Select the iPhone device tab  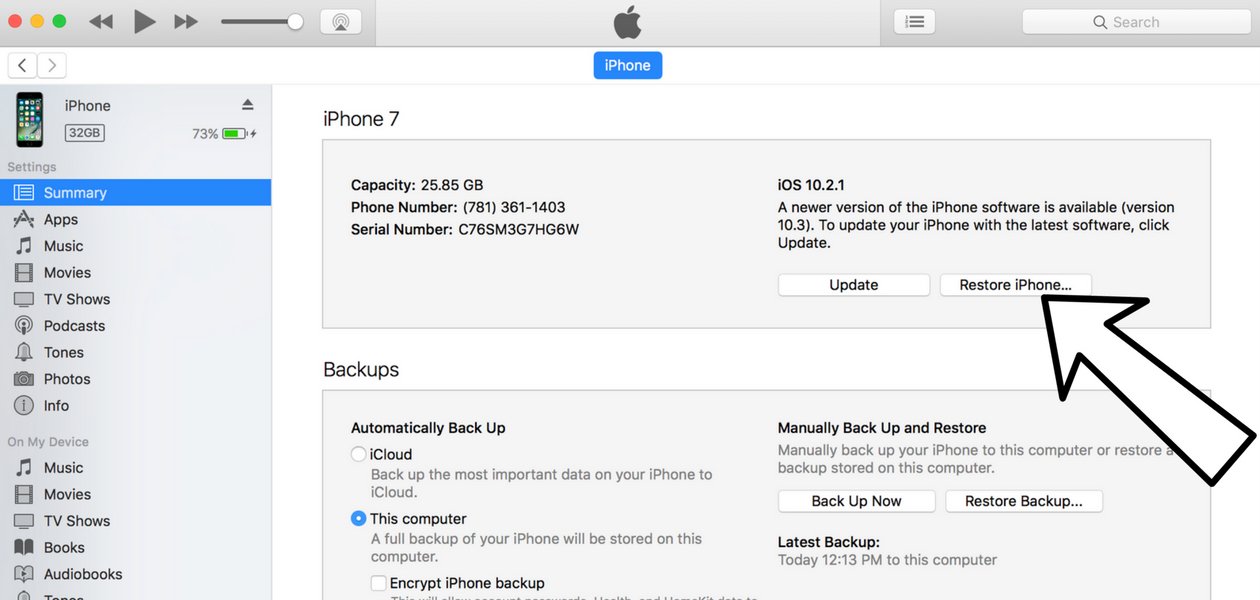[x=627, y=65]
